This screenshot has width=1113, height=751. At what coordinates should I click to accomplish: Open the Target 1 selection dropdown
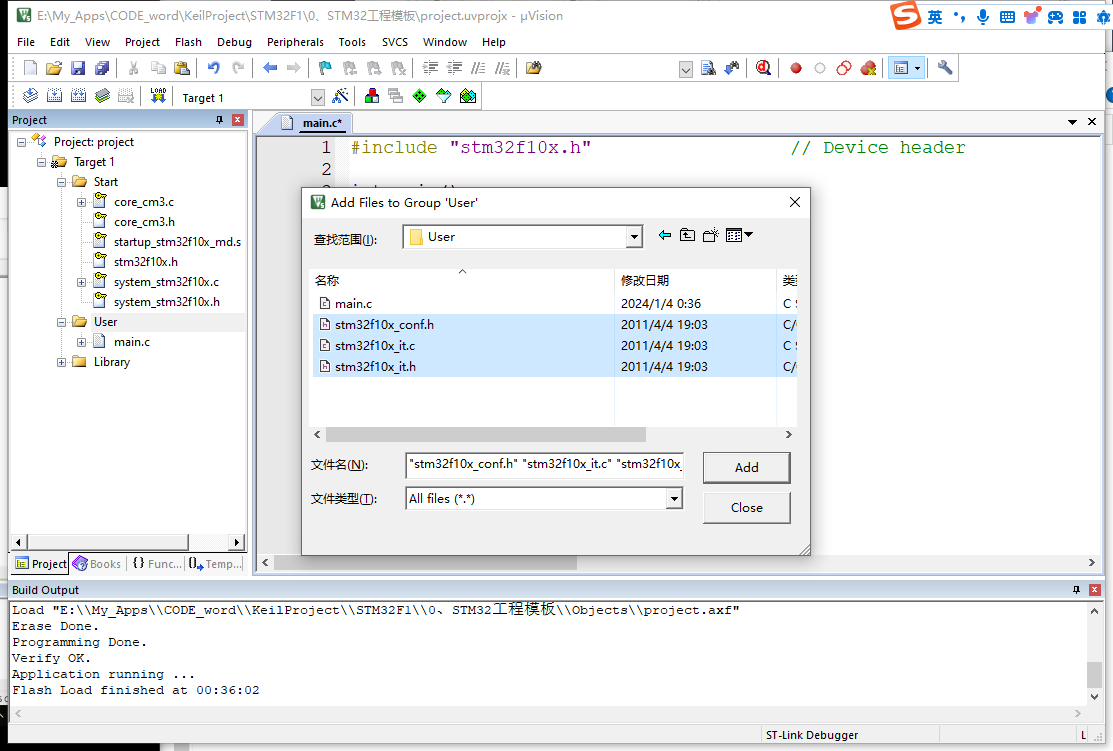click(x=317, y=97)
